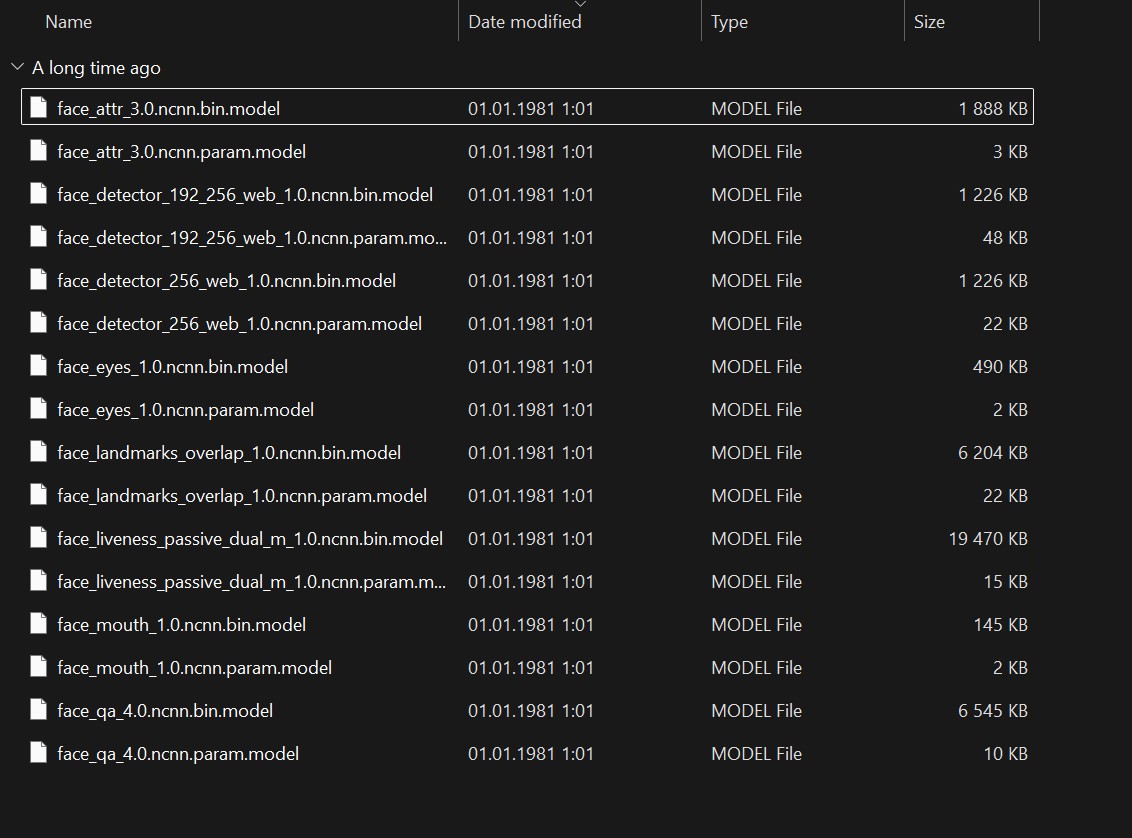The width and height of the screenshot is (1132, 838).
Task: Select face_eyes_1.0.ncnn.param.model file name
Action: (186, 409)
